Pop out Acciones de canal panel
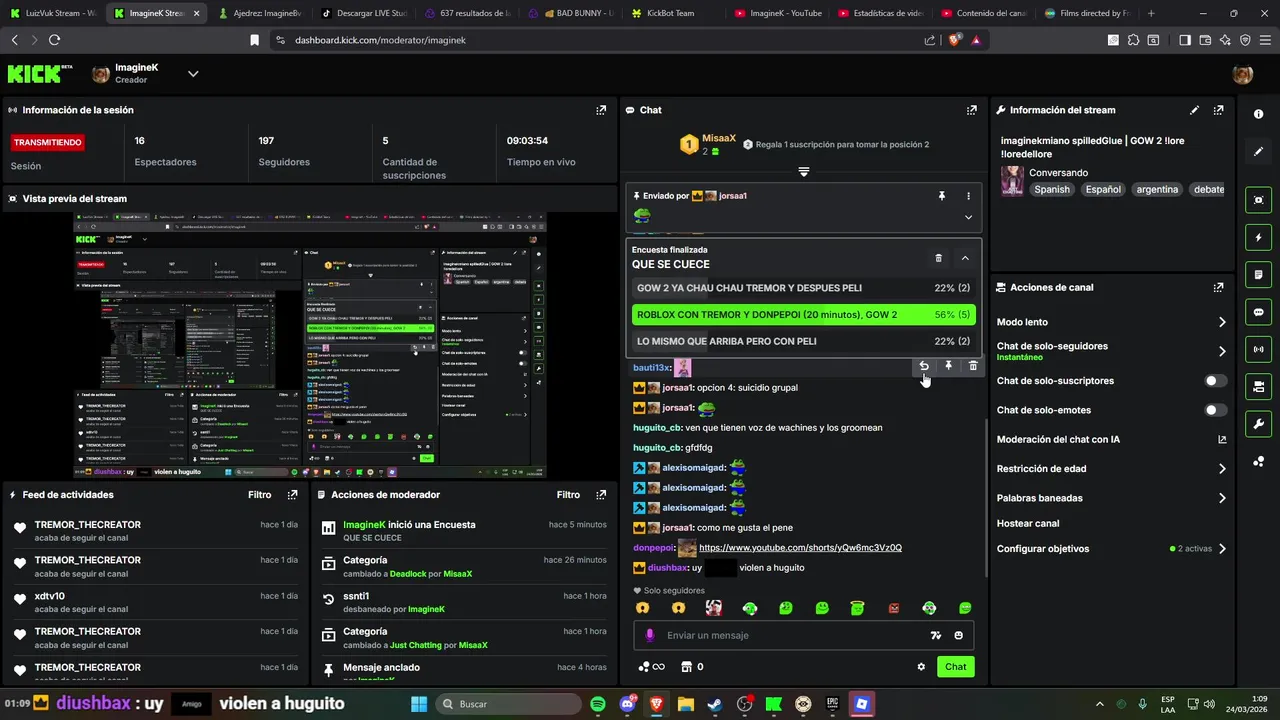 1218,287
